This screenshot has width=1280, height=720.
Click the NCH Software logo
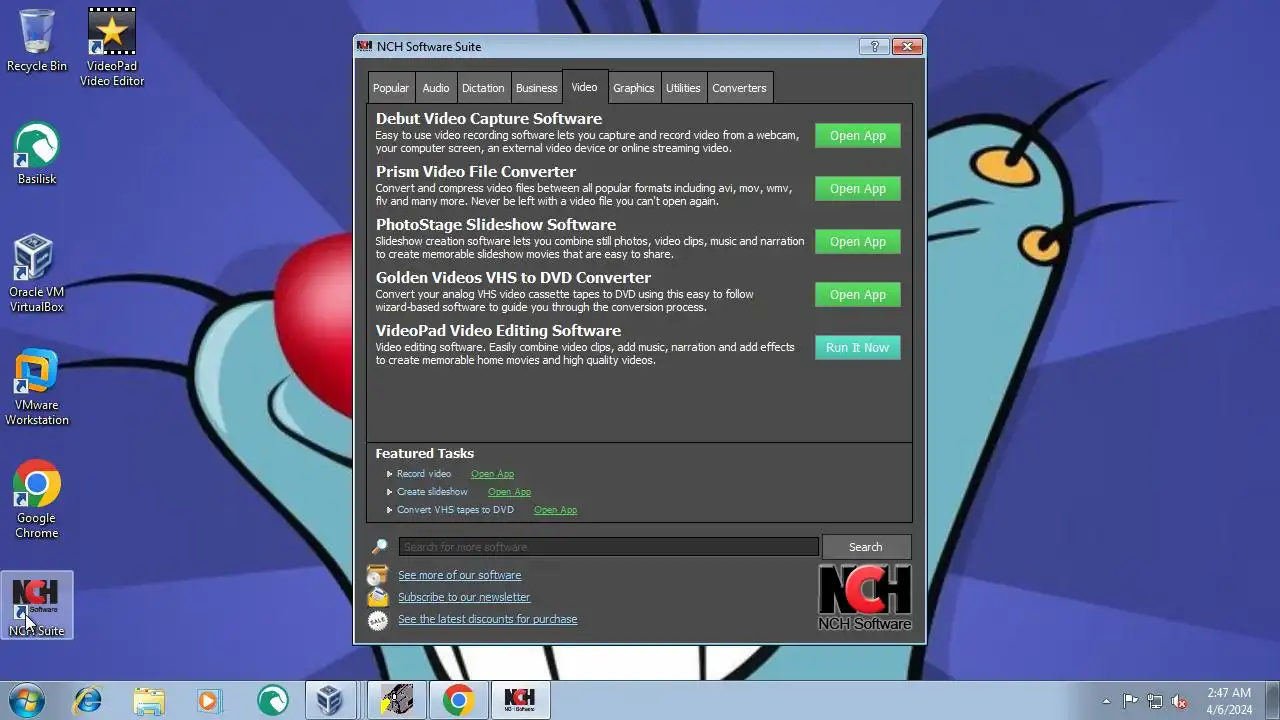pyautogui.click(x=865, y=597)
